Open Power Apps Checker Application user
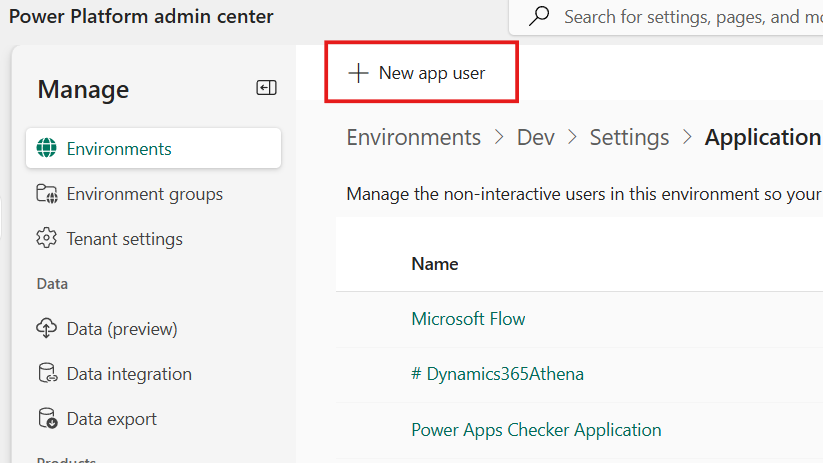The image size is (823, 463). pos(536,430)
